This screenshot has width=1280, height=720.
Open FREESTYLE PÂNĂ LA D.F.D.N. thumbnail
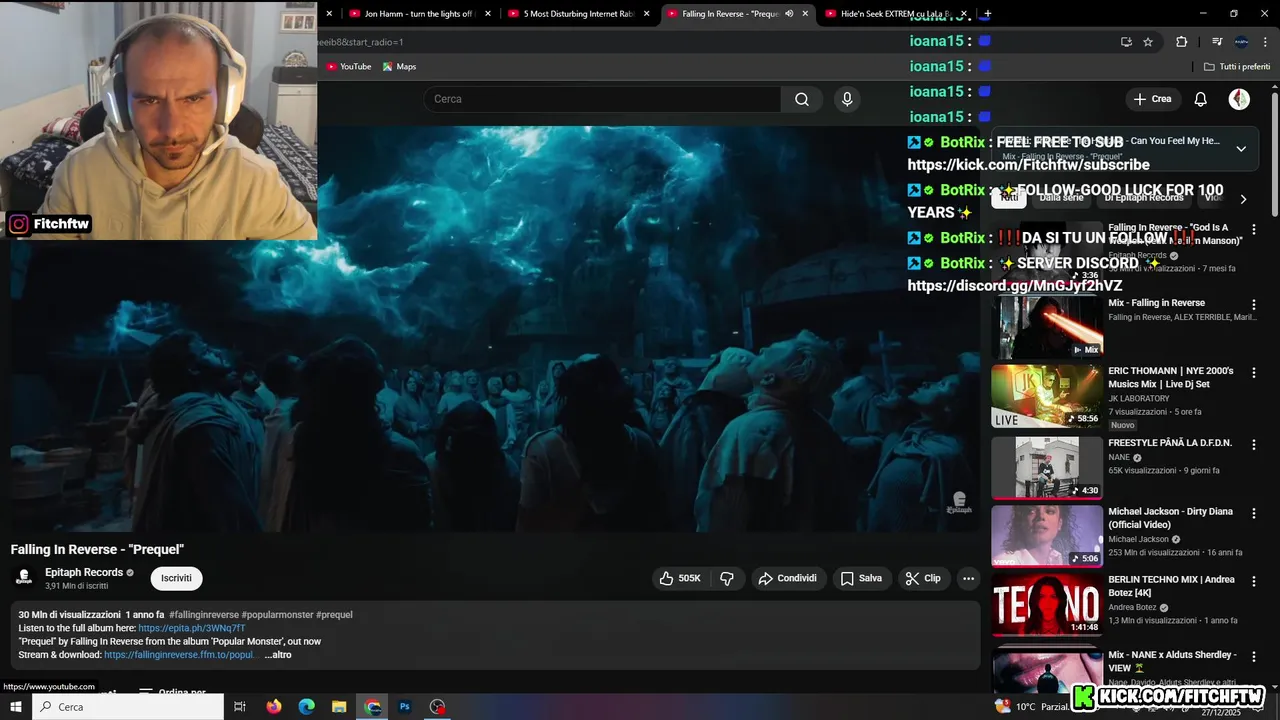pyautogui.click(x=1047, y=467)
